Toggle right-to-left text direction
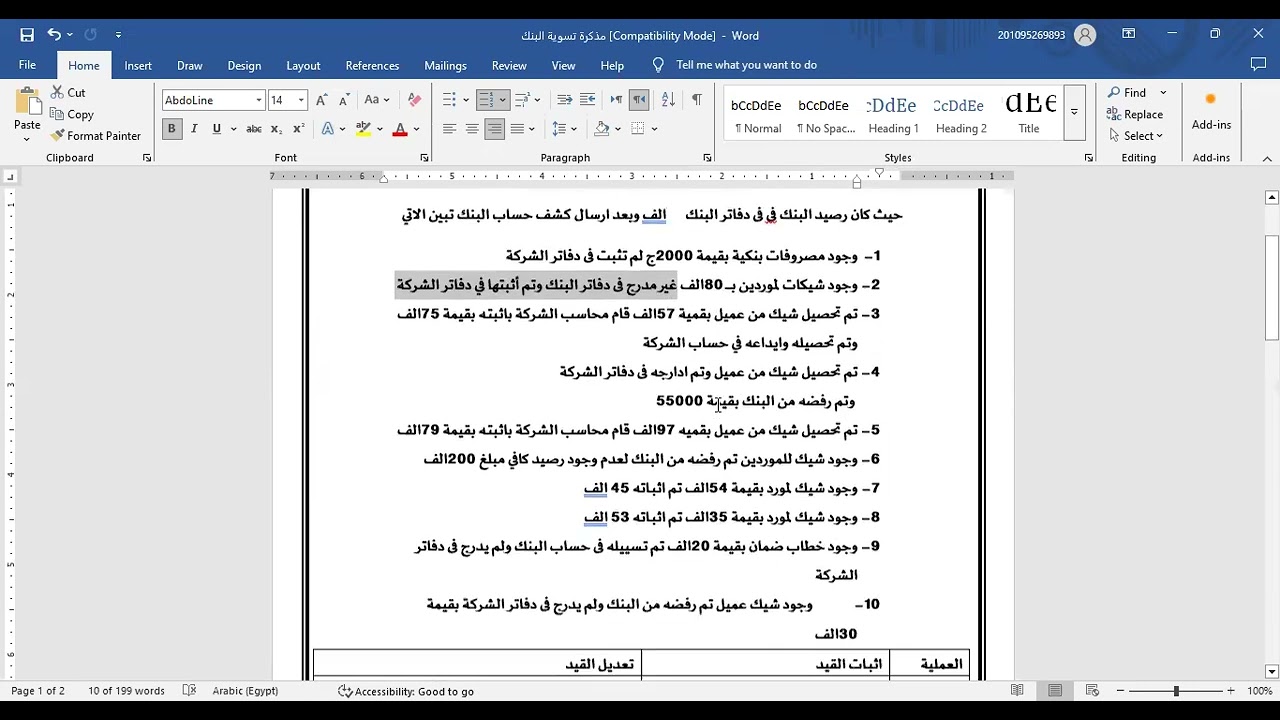1280x720 pixels. coord(639,100)
